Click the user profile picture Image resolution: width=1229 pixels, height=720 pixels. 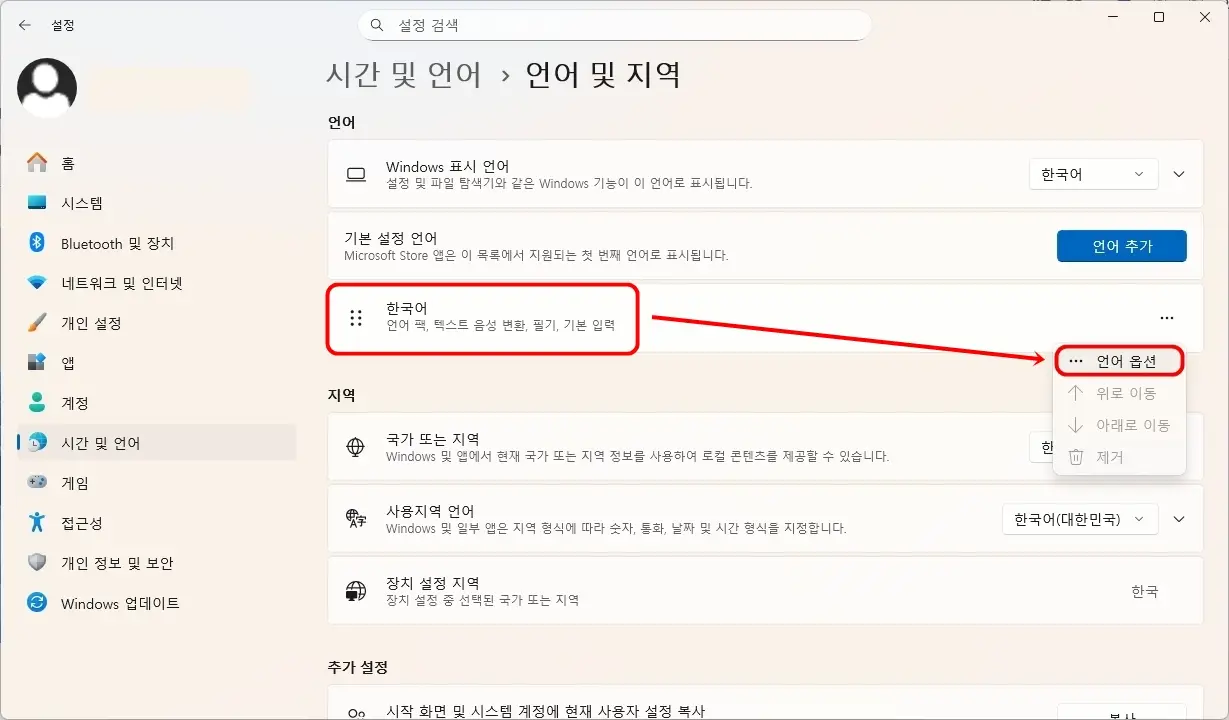(46, 88)
